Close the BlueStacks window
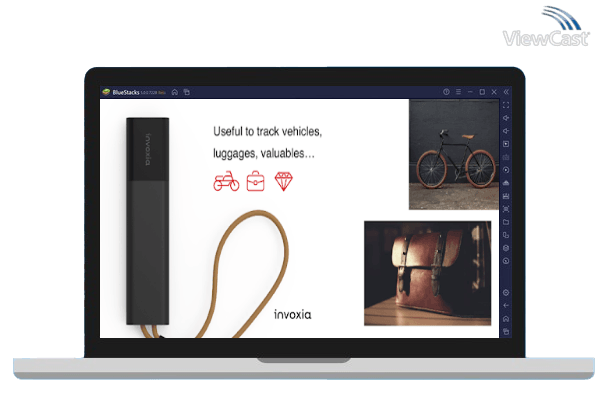 pos(494,92)
